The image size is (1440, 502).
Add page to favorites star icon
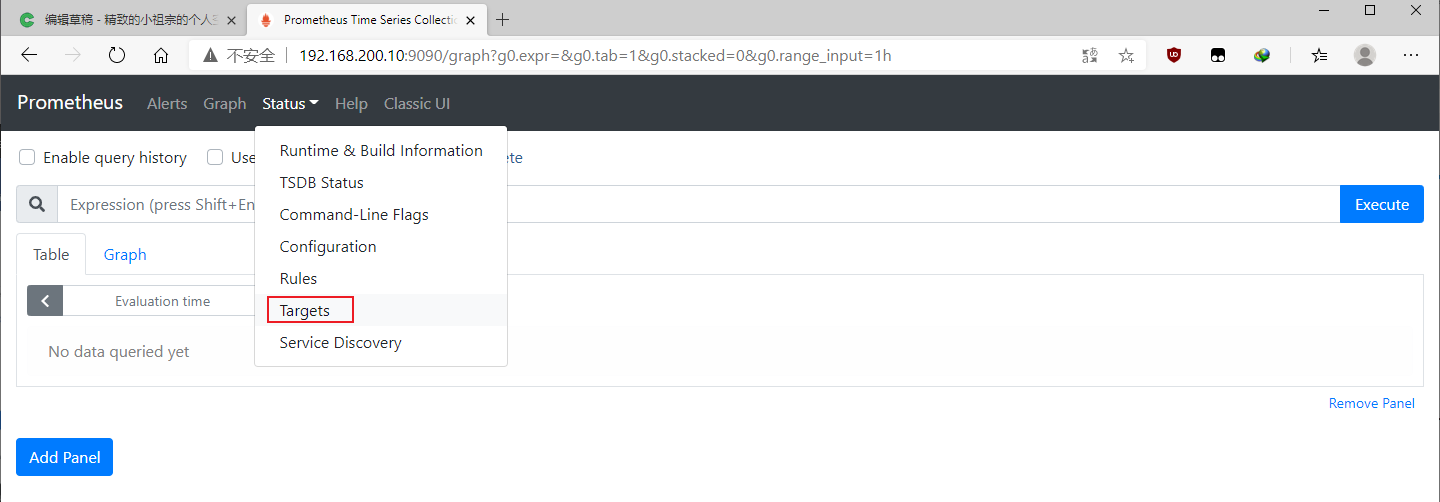coord(1126,56)
